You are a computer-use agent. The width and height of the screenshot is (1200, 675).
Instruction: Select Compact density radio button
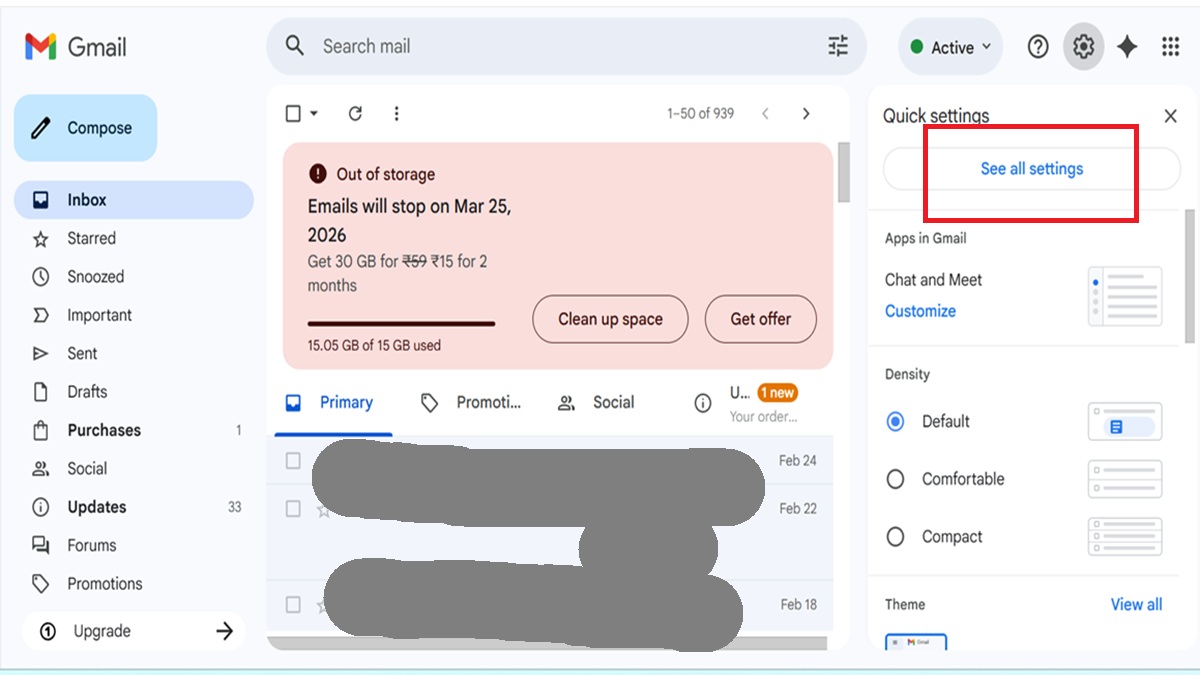click(x=896, y=537)
